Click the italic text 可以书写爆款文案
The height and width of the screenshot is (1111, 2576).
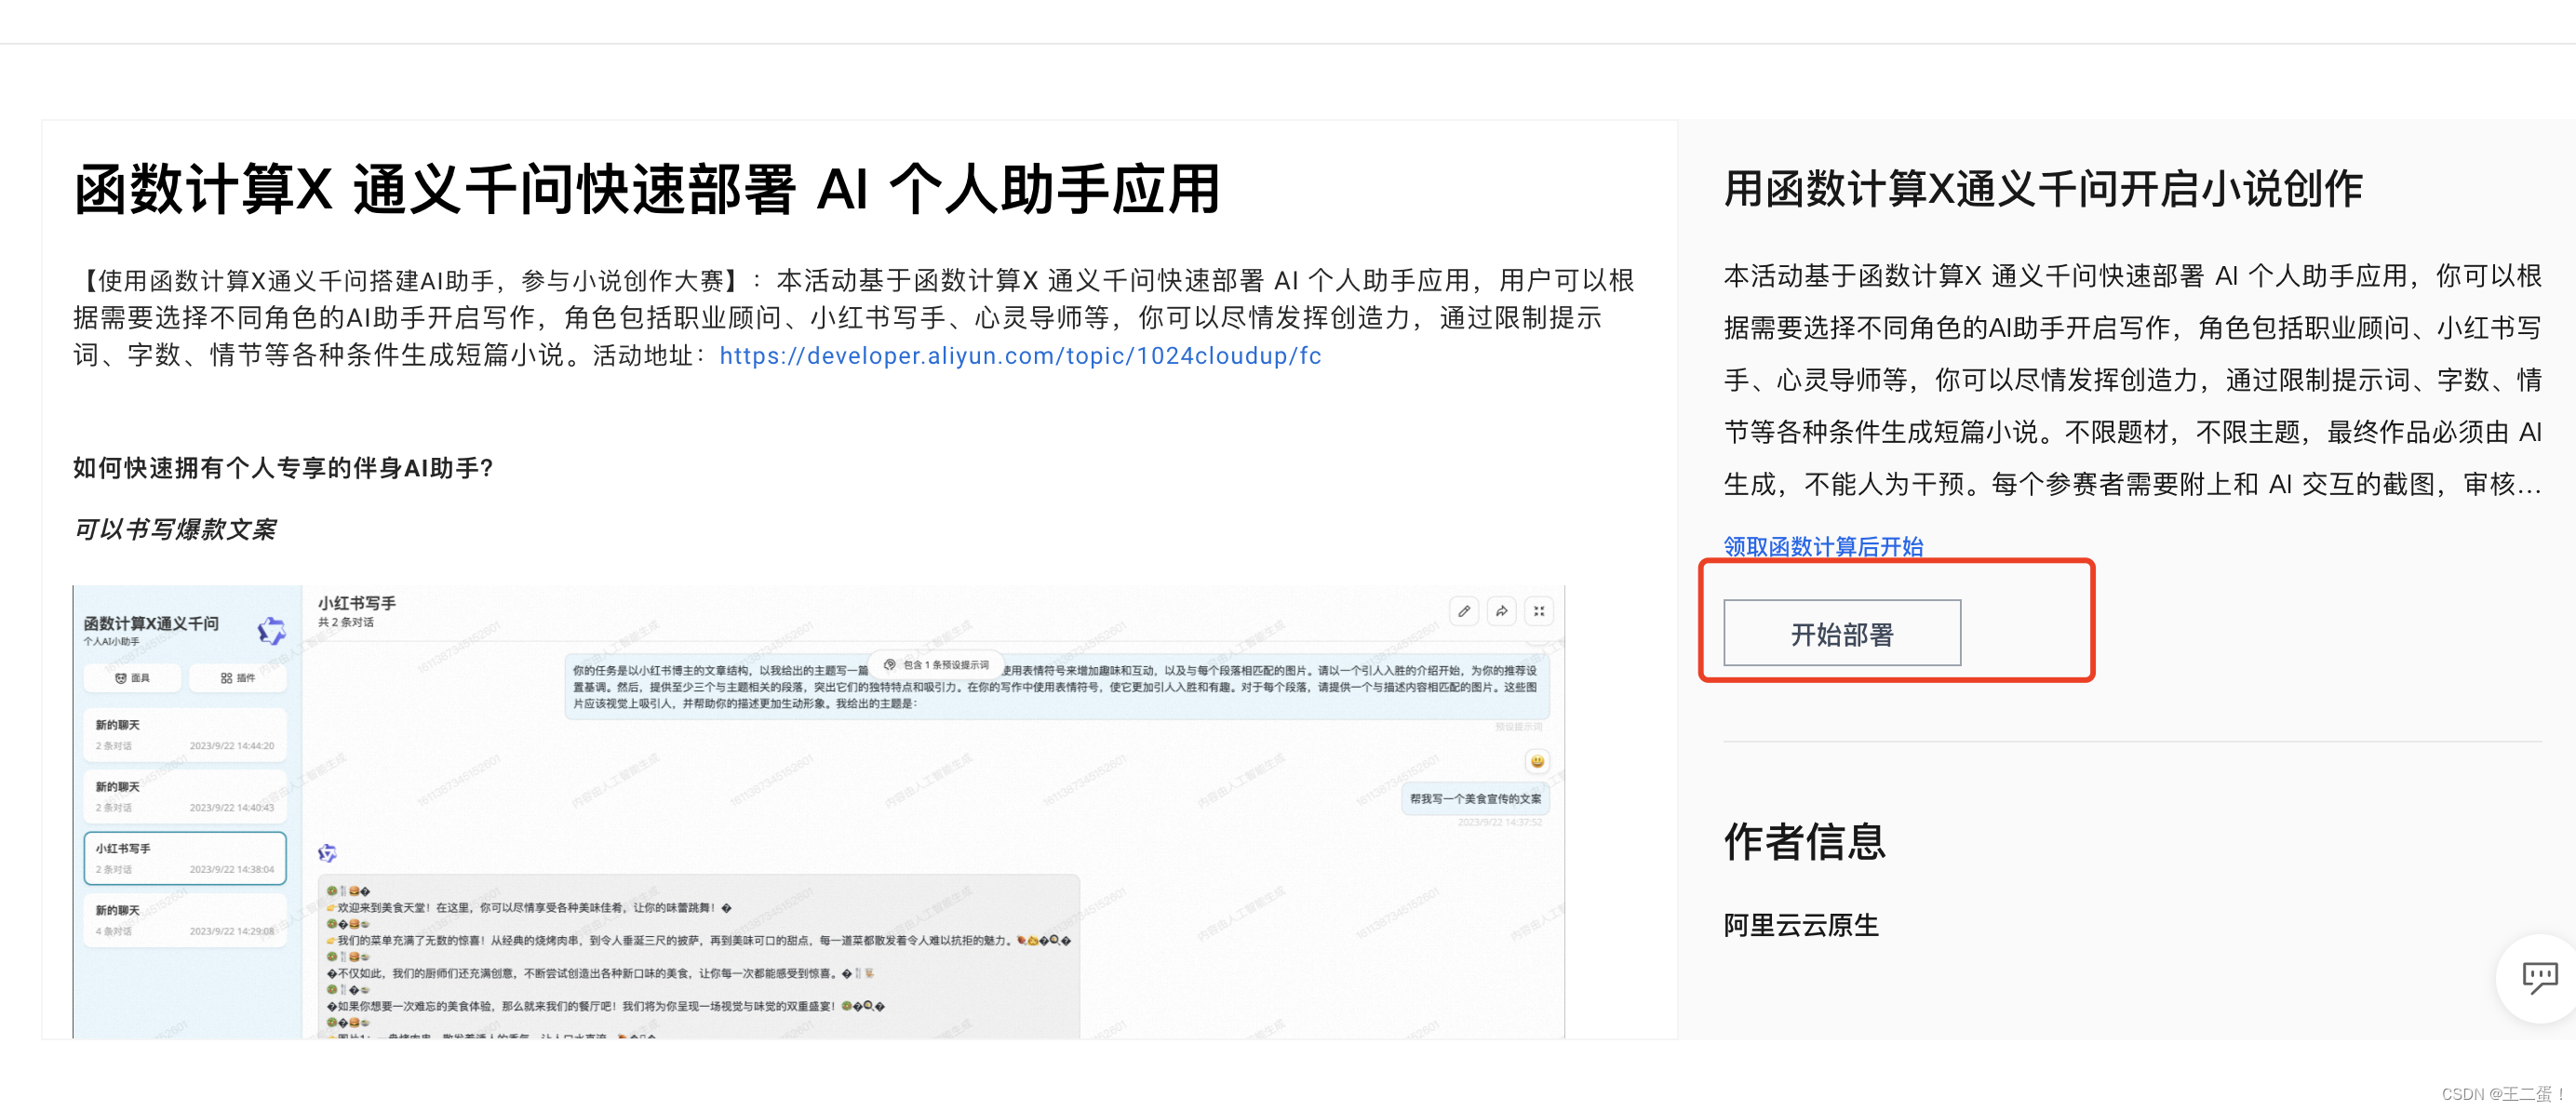(x=175, y=529)
